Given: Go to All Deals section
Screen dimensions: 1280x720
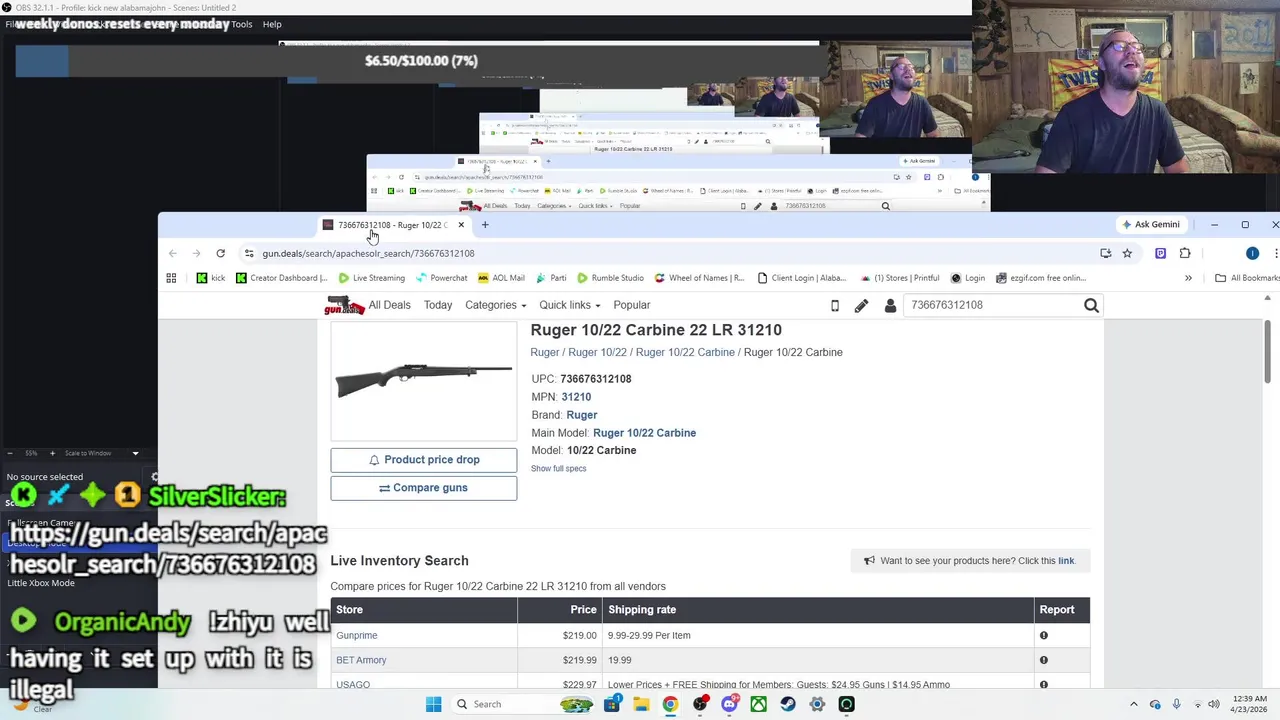Looking at the screenshot, I should pyautogui.click(x=389, y=305).
